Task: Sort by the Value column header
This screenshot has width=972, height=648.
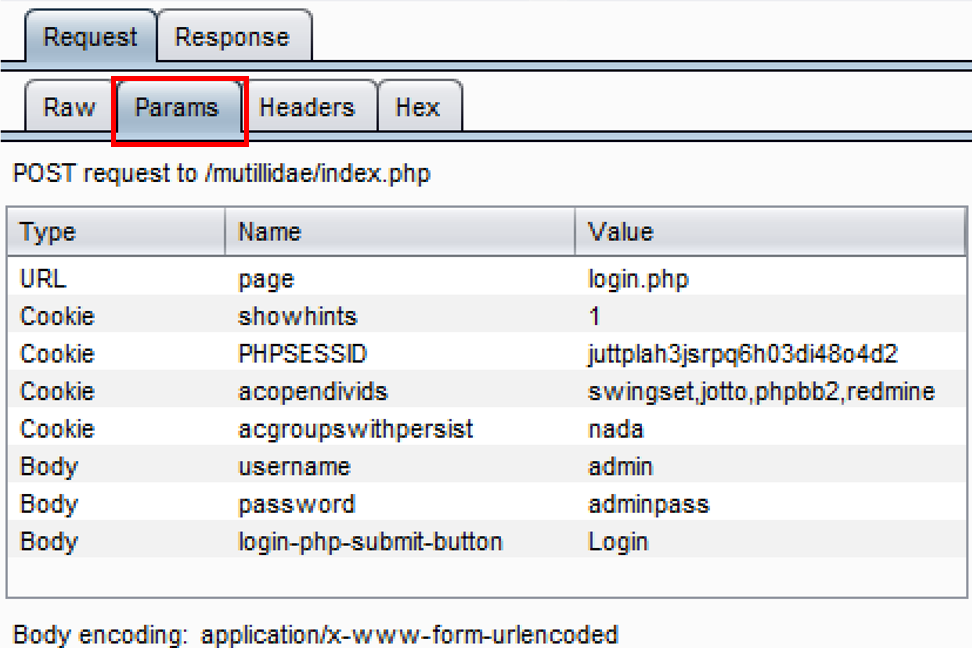Action: (x=771, y=231)
